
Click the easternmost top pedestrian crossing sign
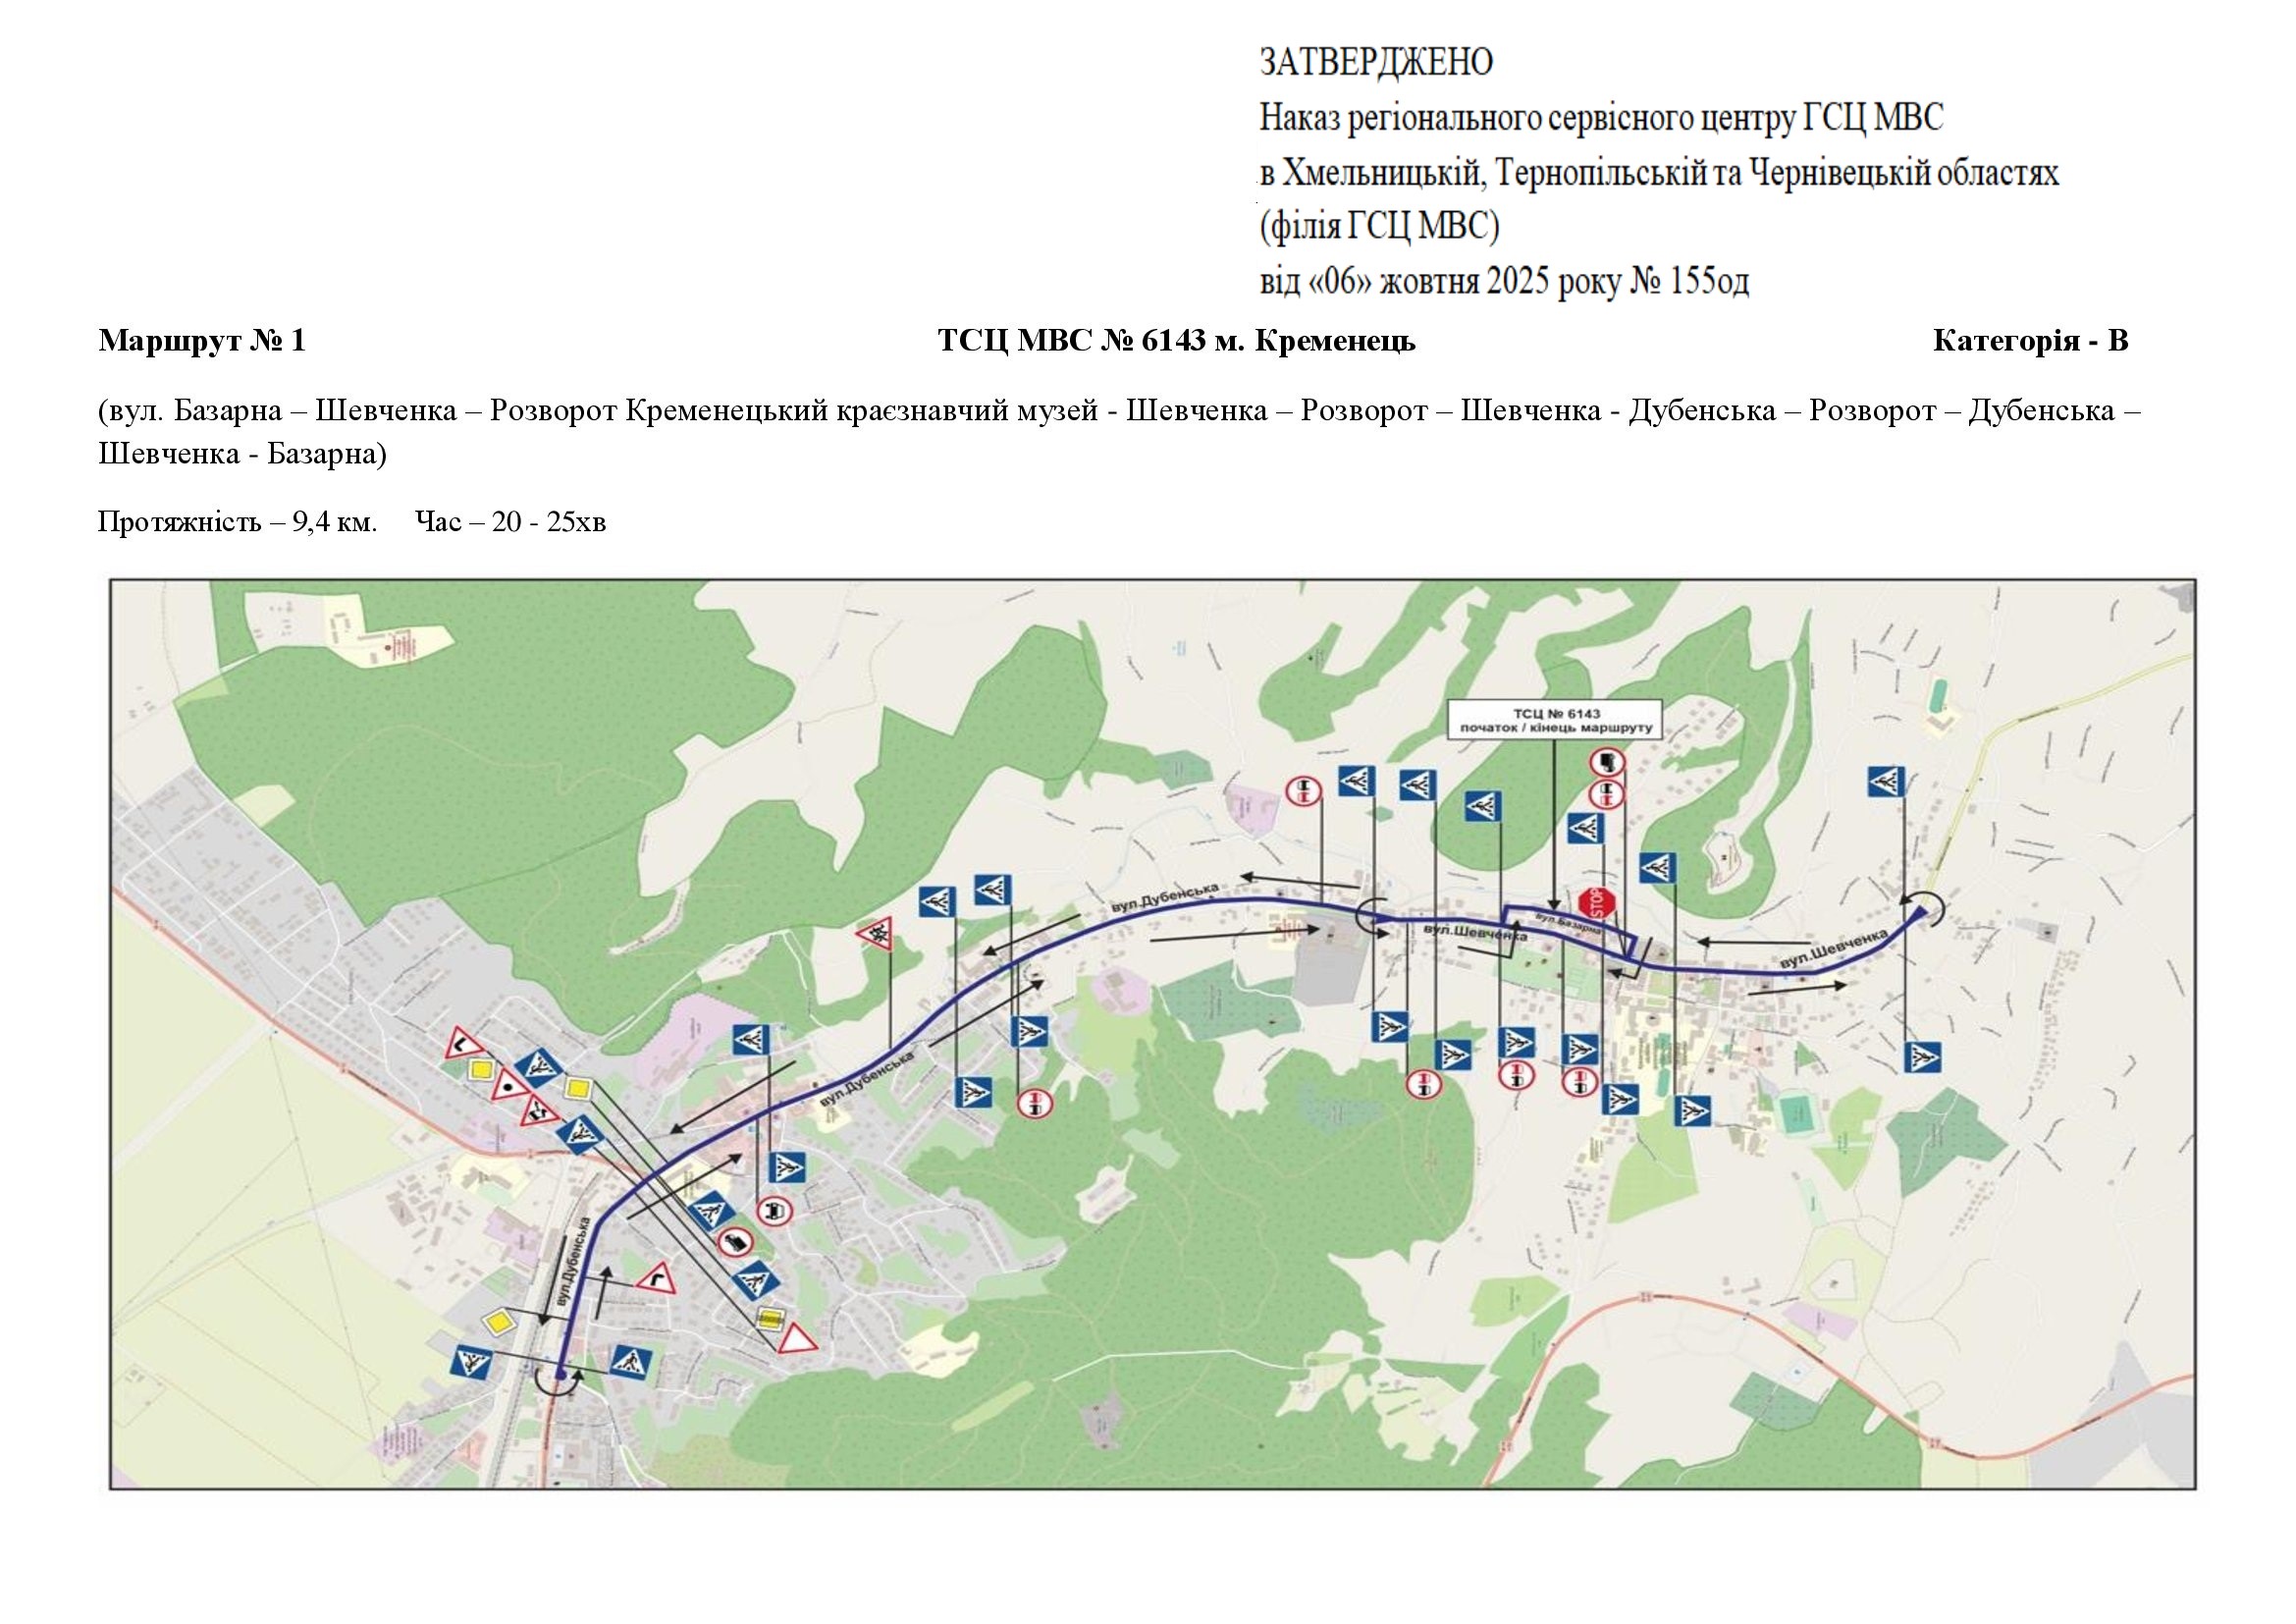coord(1885,781)
